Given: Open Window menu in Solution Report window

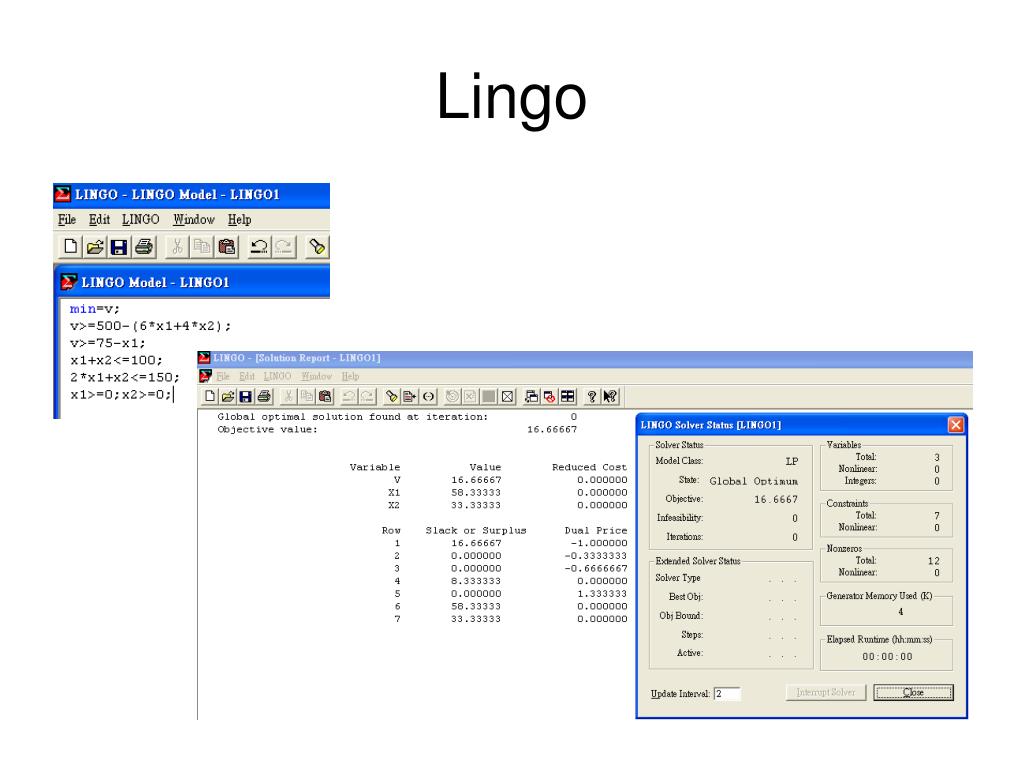Looking at the screenshot, I should pos(317,376).
